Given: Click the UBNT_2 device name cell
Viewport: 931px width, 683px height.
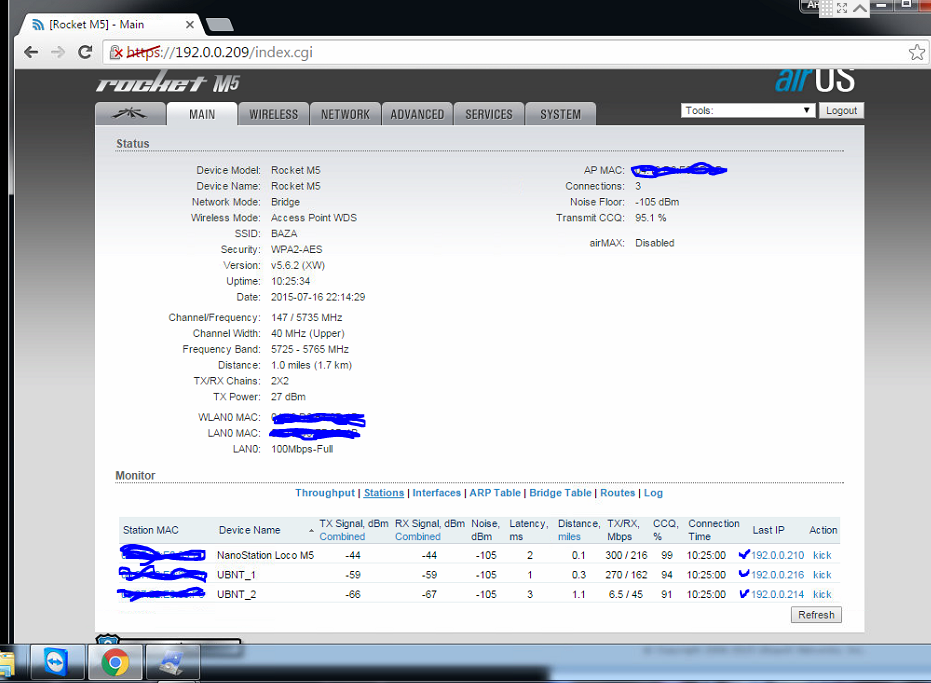Looking at the screenshot, I should pyautogui.click(x=236, y=595).
